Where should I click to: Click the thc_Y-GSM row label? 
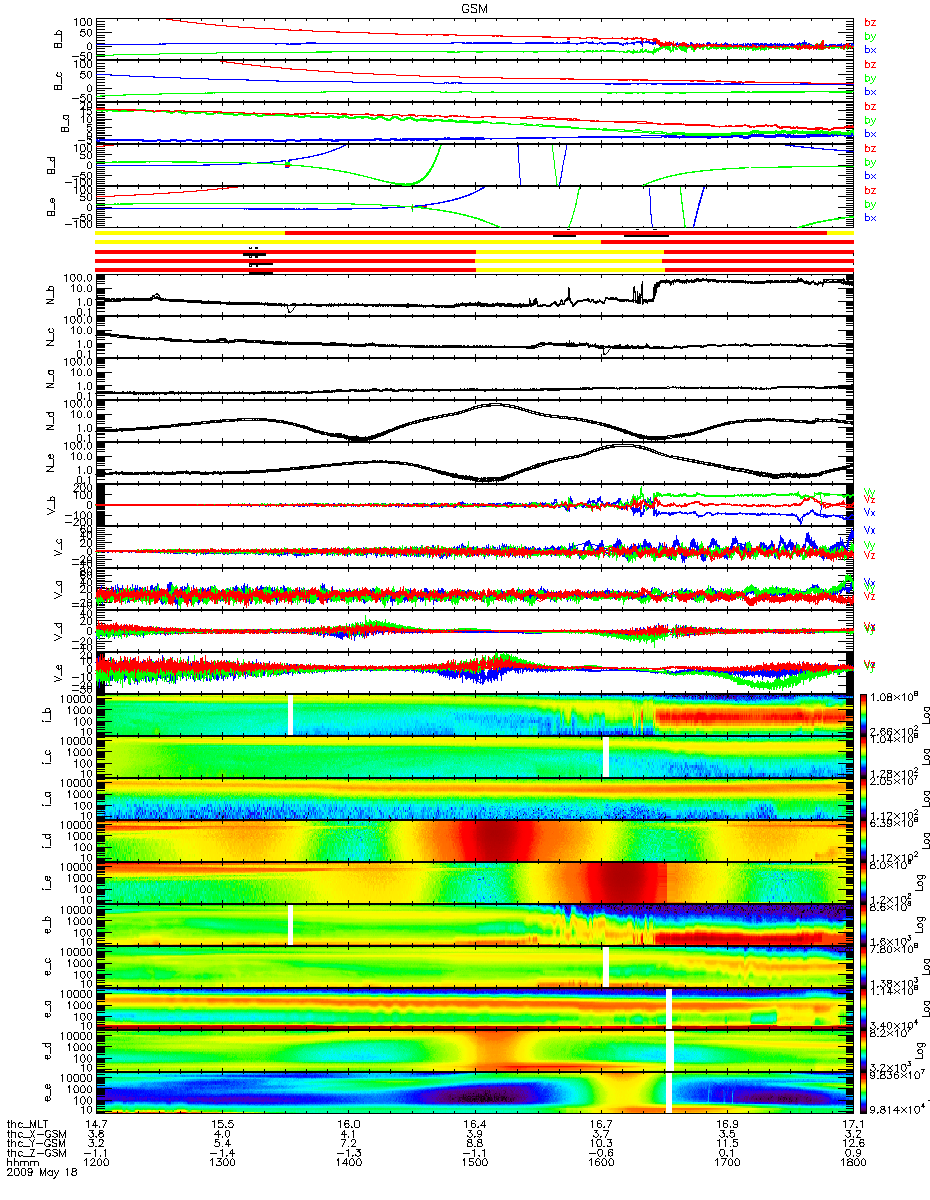click(x=37, y=1144)
